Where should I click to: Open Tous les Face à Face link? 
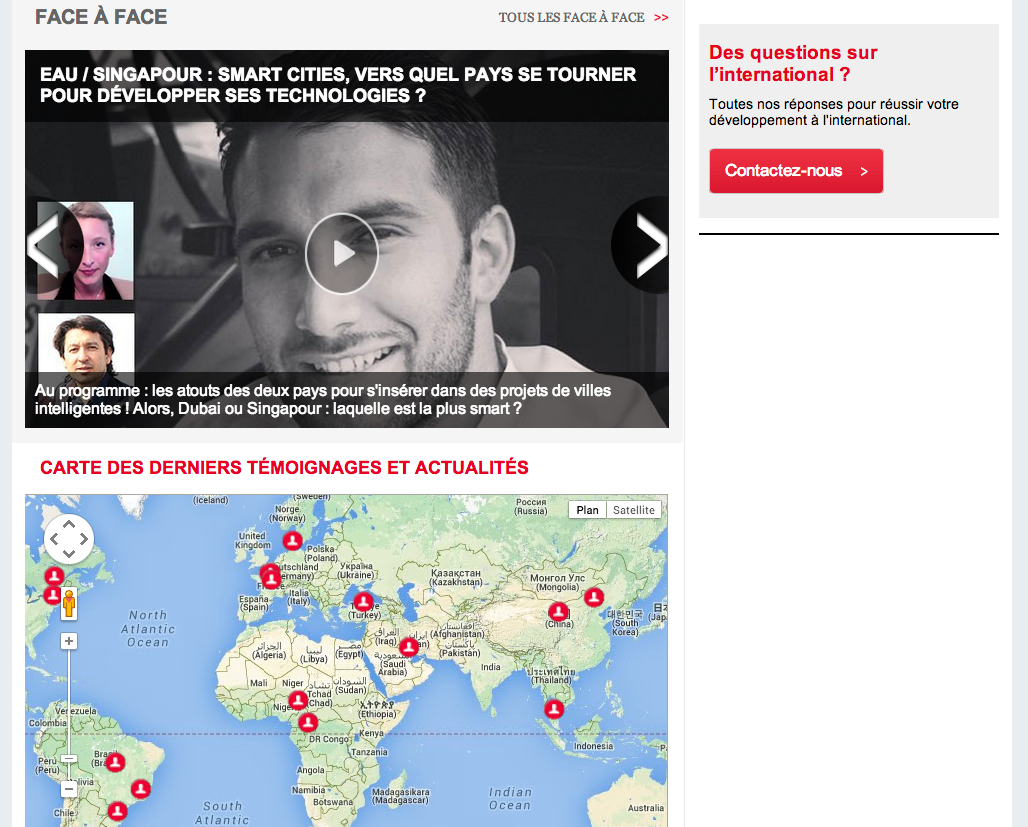pyautogui.click(x=583, y=18)
